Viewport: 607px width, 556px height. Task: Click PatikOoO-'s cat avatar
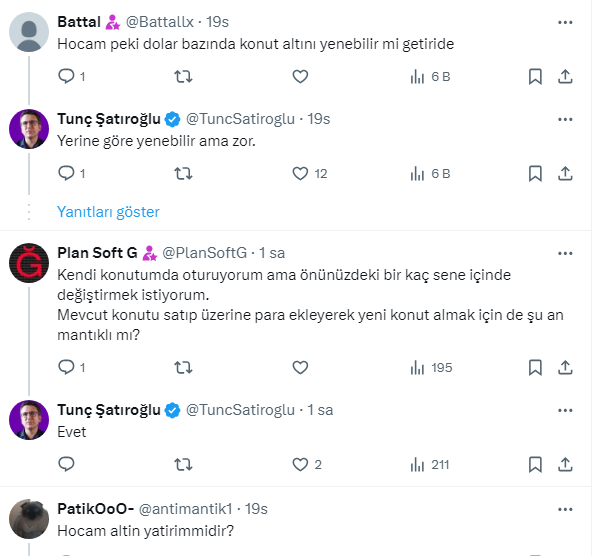[x=29, y=519]
